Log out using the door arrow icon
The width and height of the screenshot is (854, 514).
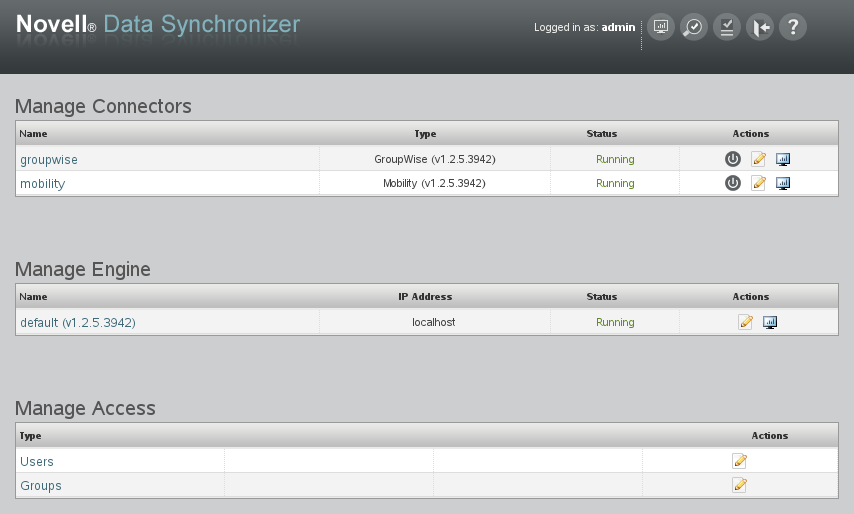tap(759, 27)
